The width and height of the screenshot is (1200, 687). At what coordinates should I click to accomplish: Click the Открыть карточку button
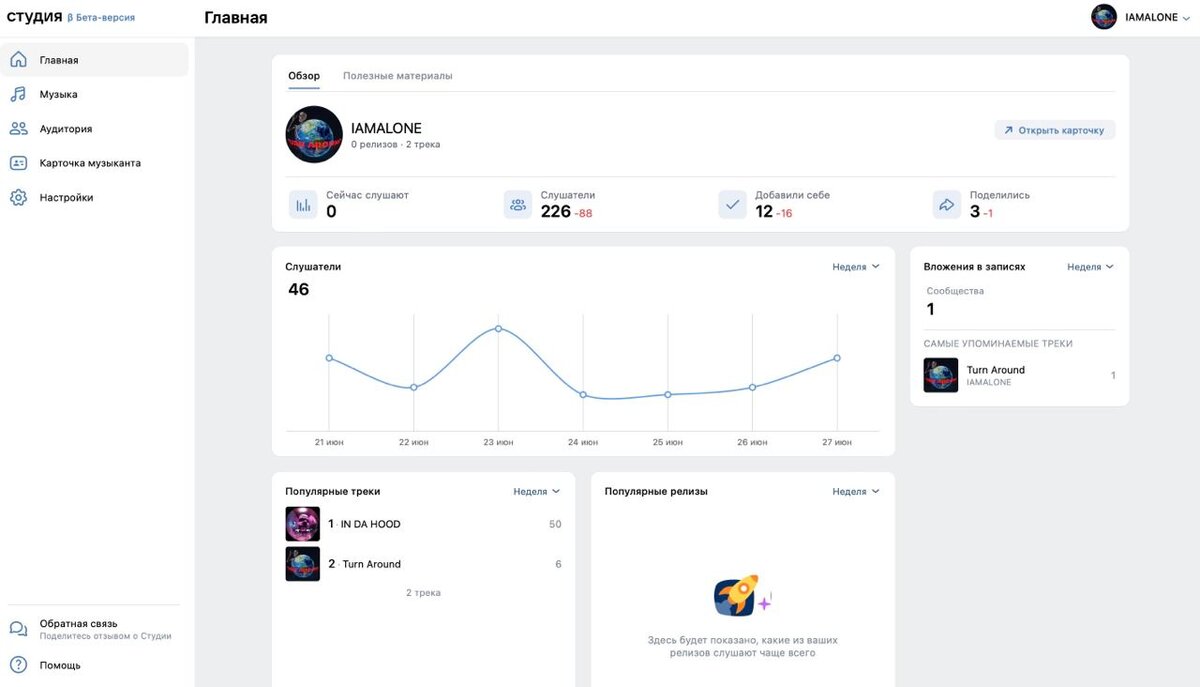1055,130
